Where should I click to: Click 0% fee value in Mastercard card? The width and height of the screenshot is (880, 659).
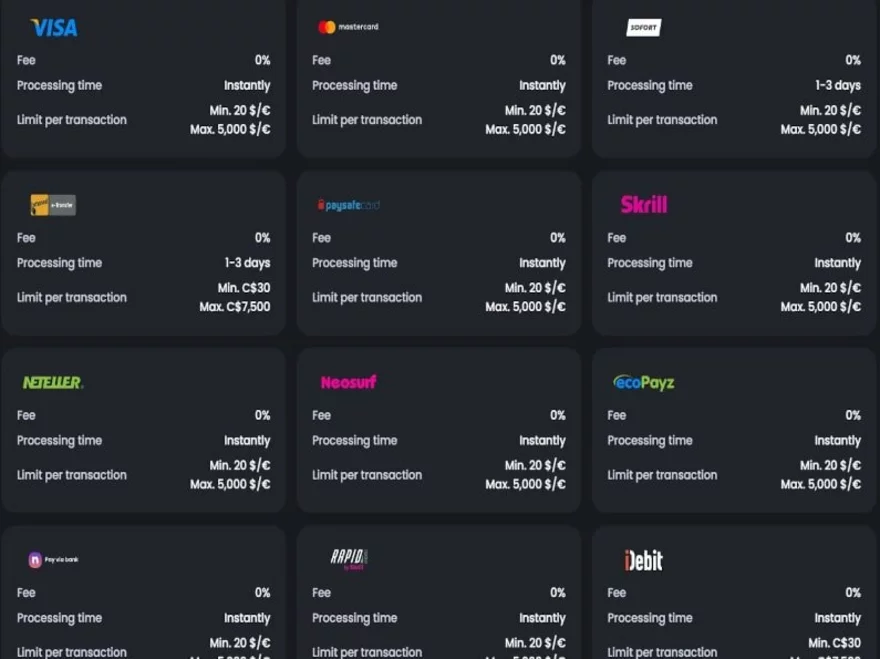tap(557, 60)
